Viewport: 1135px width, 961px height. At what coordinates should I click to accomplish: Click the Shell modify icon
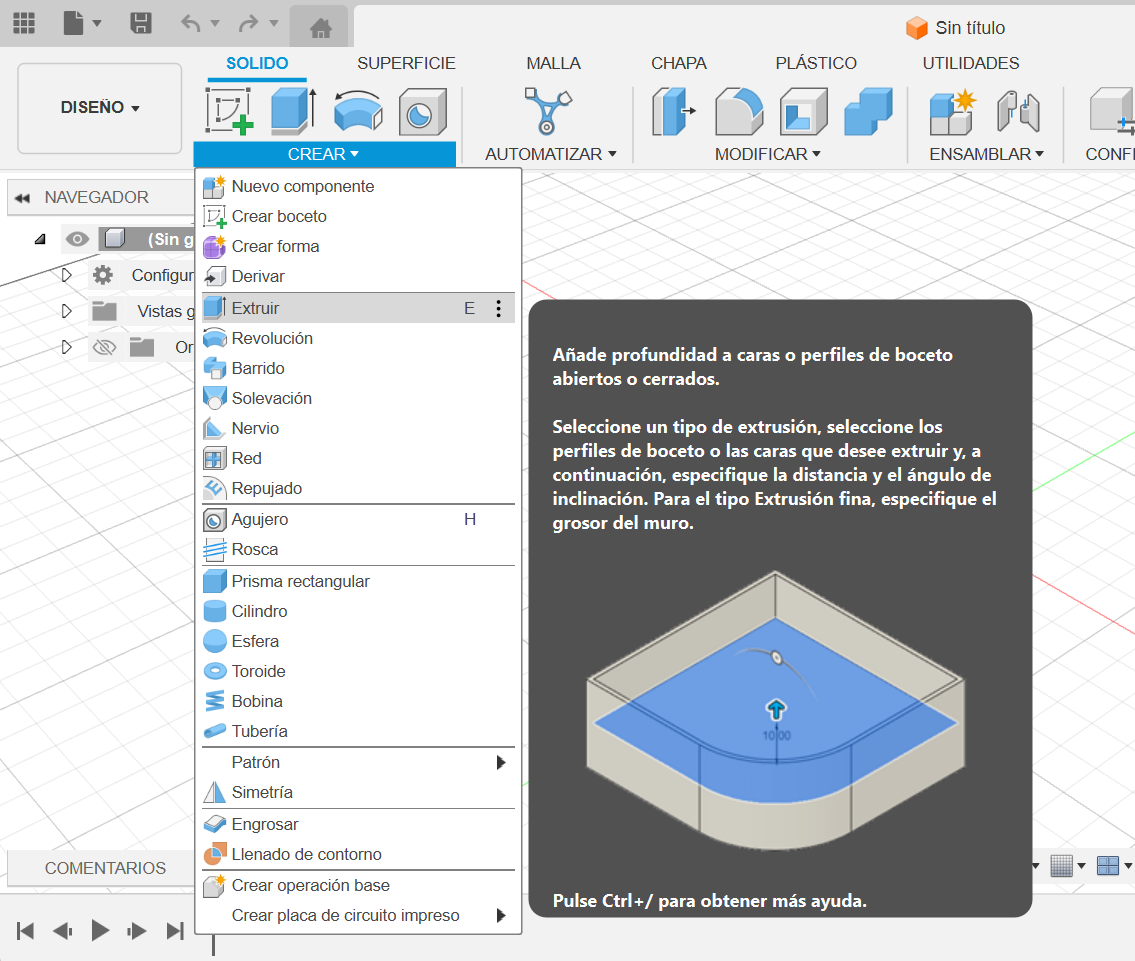coord(803,111)
